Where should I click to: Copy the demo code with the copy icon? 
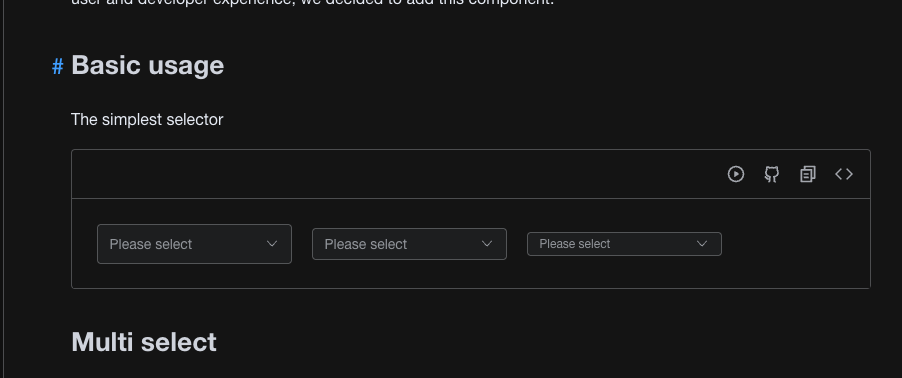[x=808, y=174]
